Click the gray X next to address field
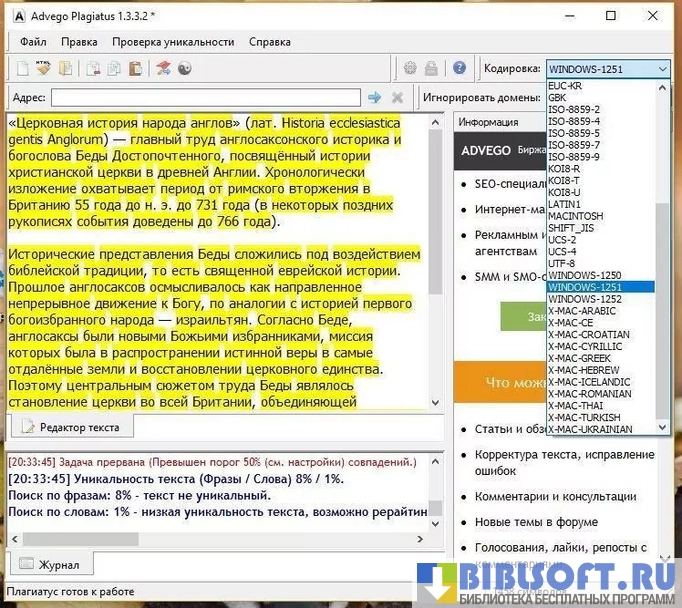 point(397,98)
